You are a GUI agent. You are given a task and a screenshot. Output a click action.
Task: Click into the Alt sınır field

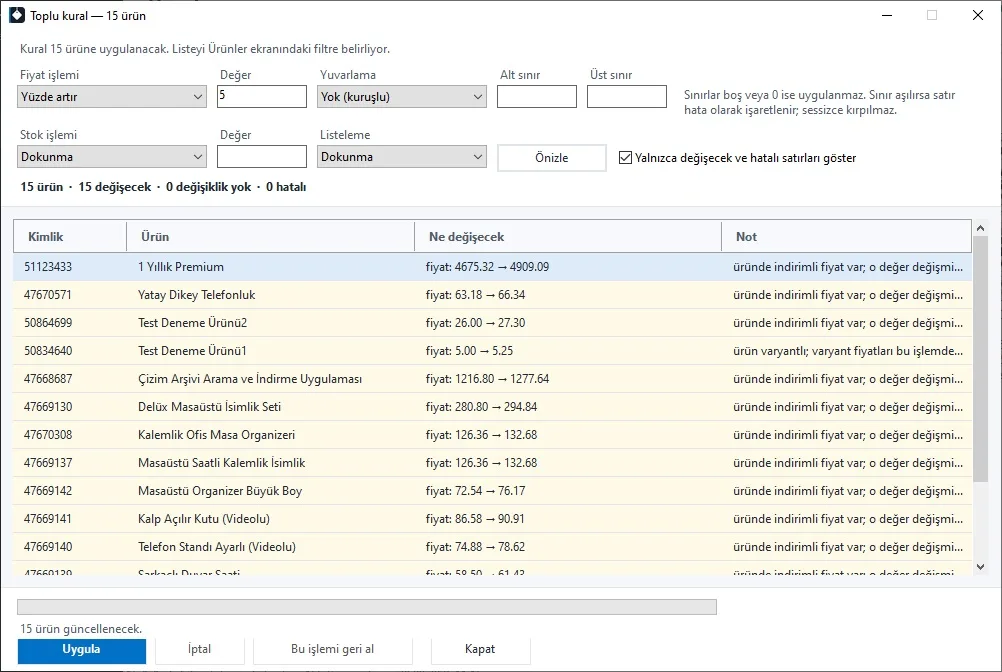click(x=537, y=96)
